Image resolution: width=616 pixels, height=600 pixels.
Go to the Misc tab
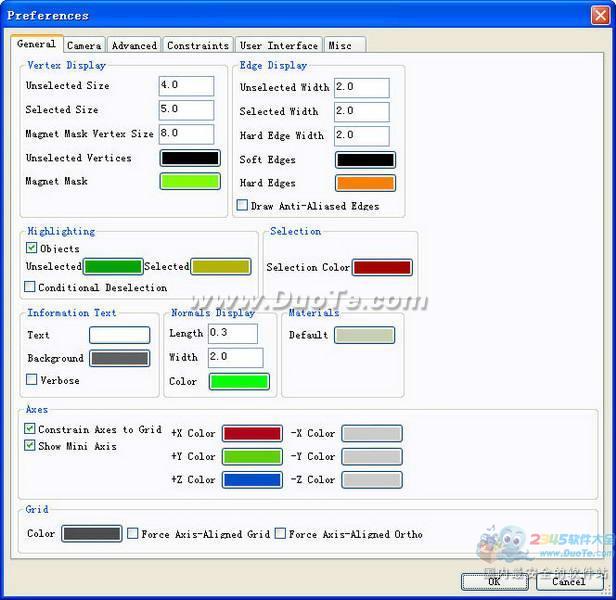pos(339,45)
